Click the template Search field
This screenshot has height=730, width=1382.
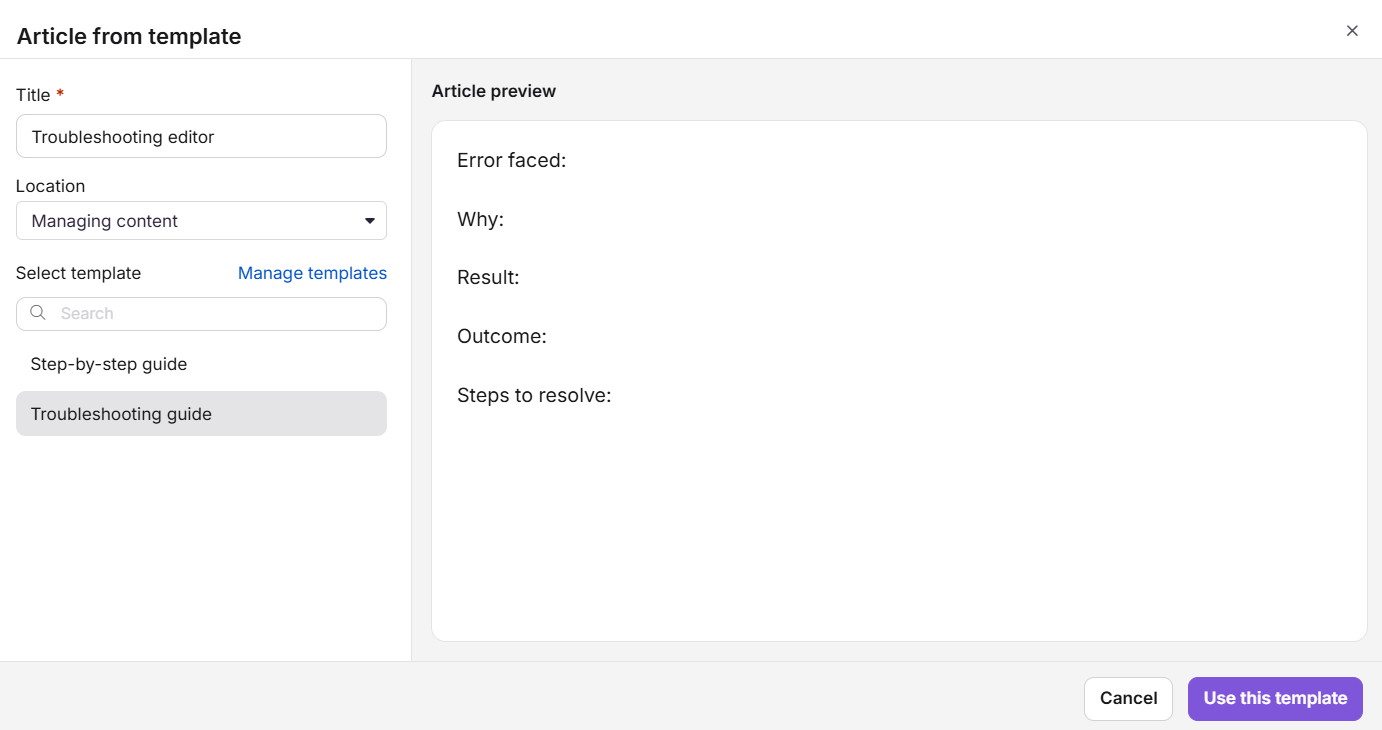(x=201, y=313)
